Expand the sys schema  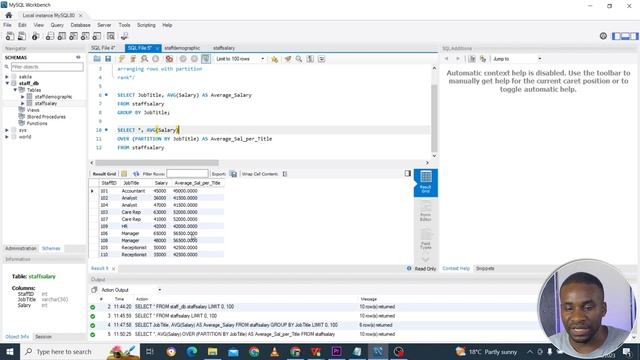pyautogui.click(x=7, y=130)
